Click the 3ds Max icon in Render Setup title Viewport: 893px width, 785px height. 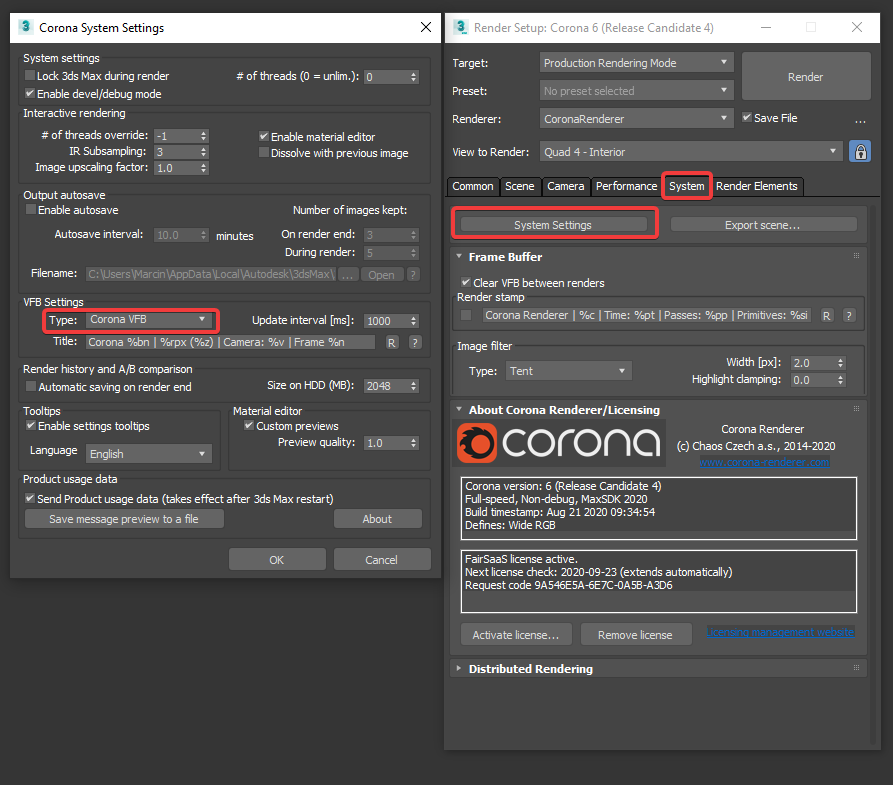click(461, 27)
